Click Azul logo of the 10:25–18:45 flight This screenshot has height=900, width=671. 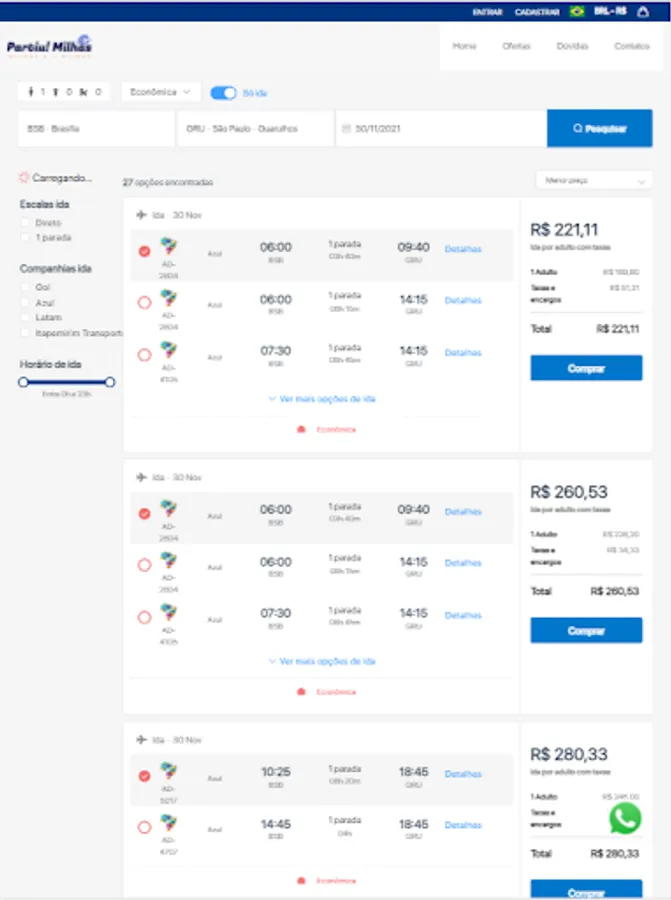coord(168,771)
